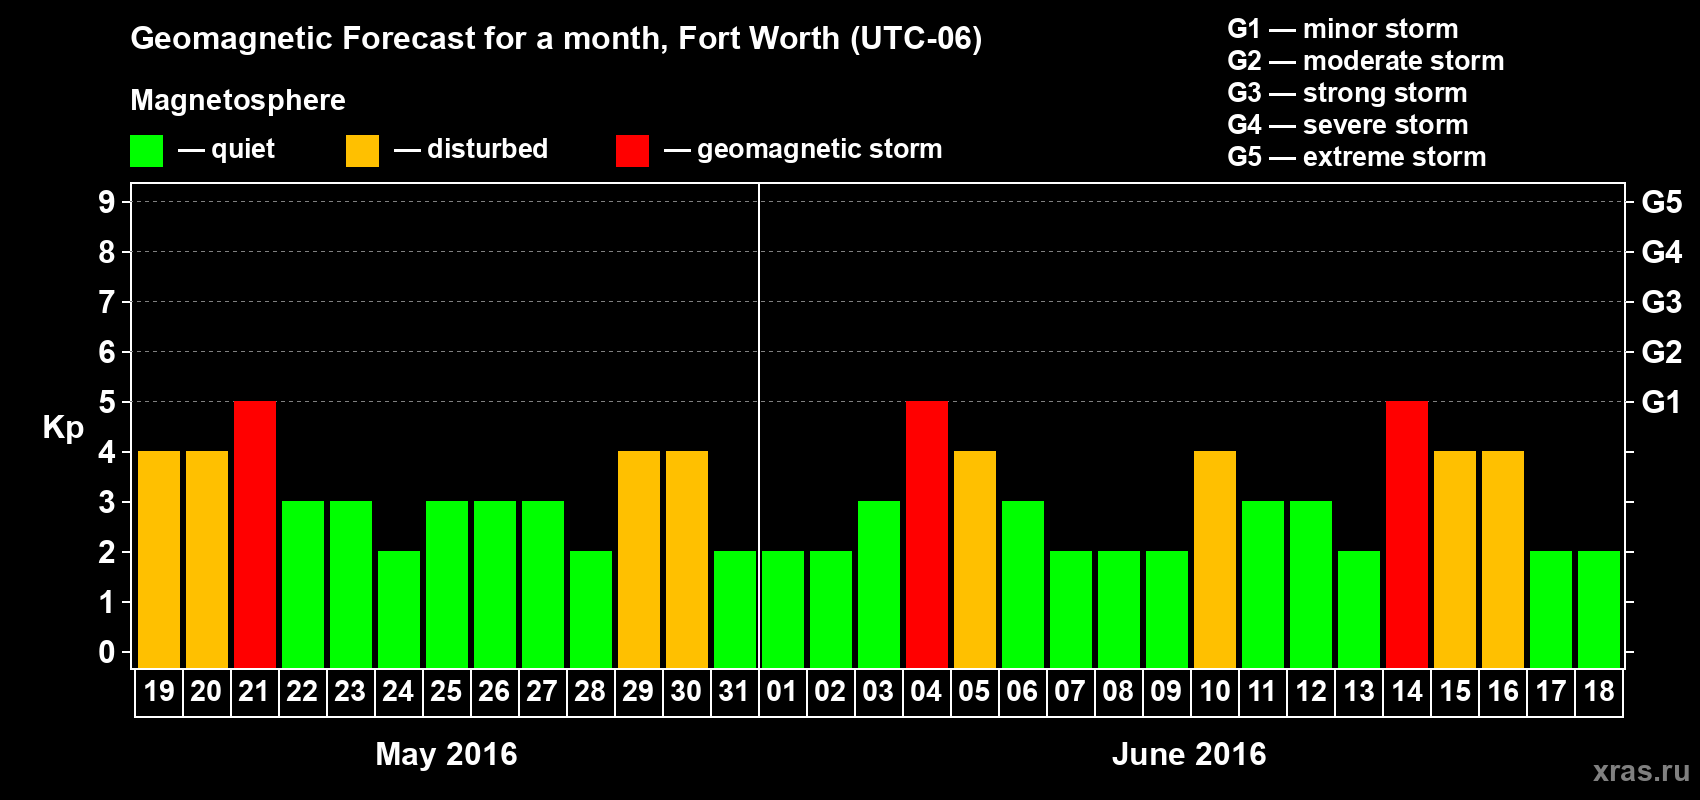1700x800 pixels.
Task: Click the '— geomagnetic storm' legend label
Action: [x=803, y=149]
